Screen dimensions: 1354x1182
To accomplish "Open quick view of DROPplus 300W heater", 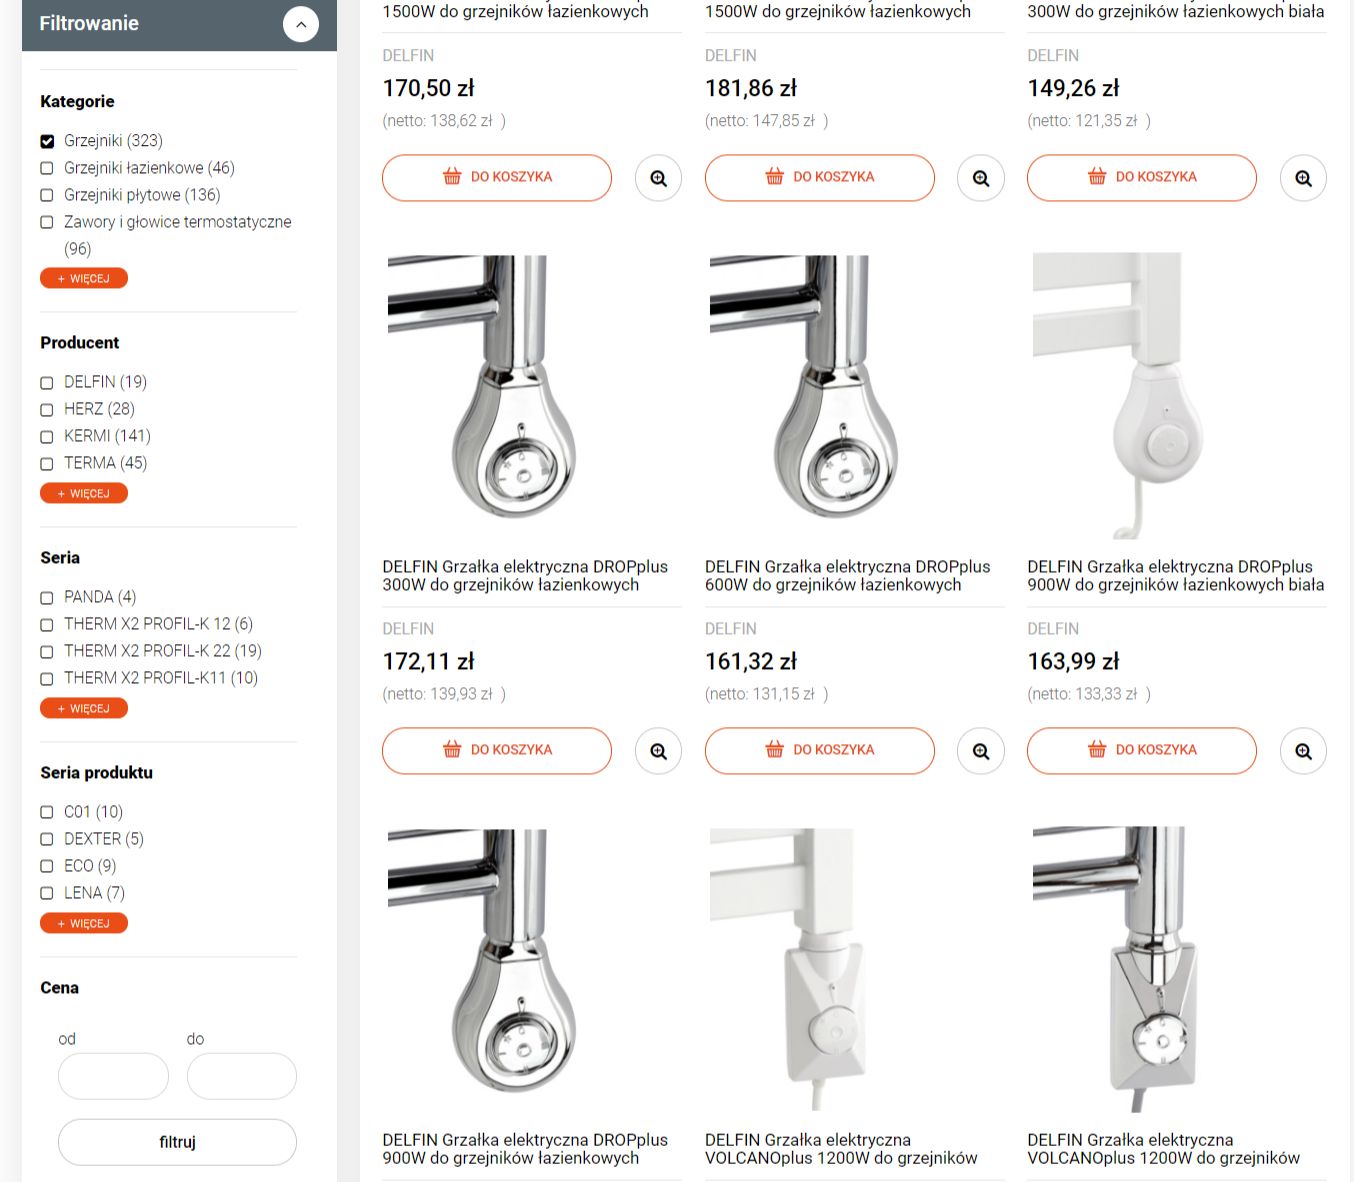I will (x=658, y=751).
